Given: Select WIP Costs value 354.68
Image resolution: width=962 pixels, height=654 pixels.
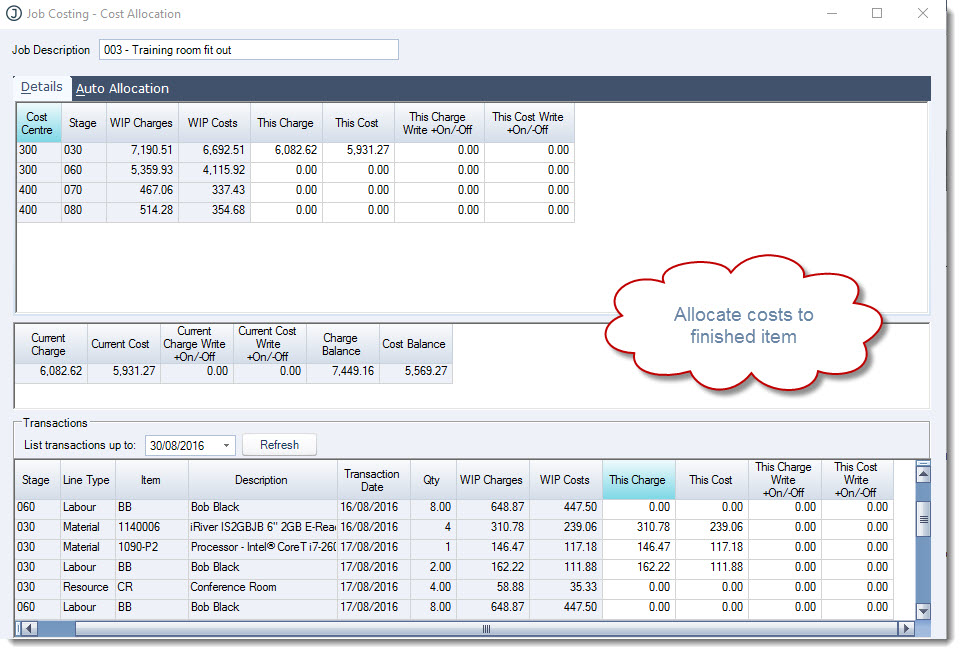Looking at the screenshot, I should [214, 210].
